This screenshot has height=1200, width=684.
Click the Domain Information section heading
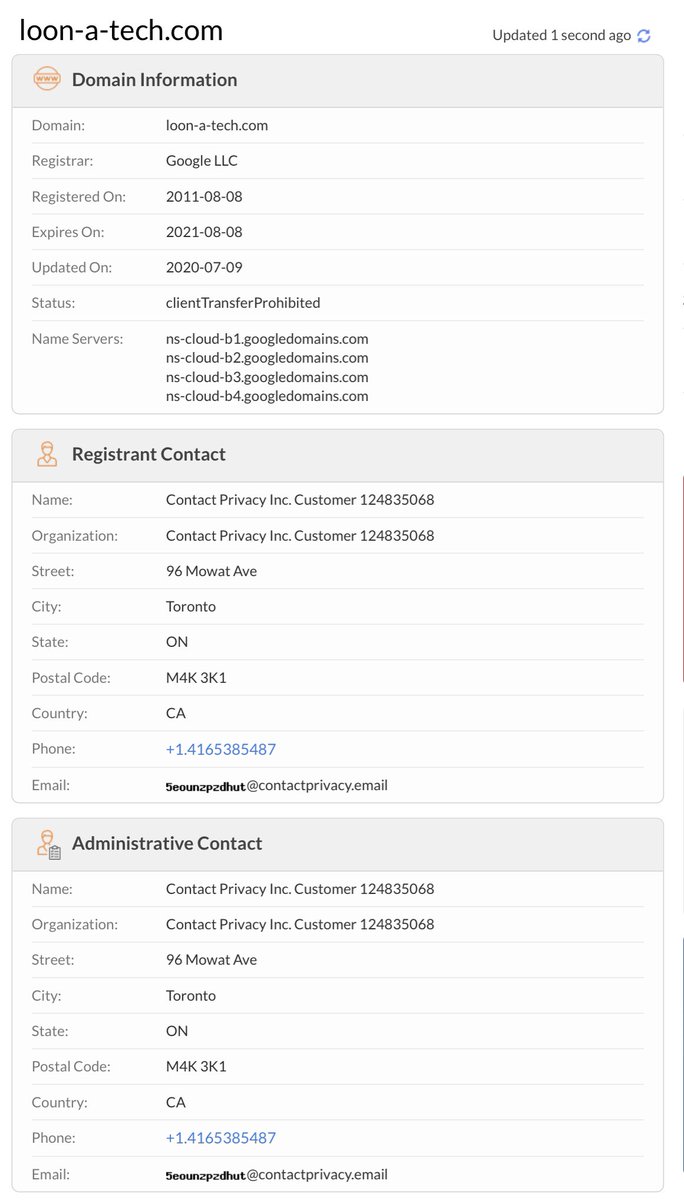155,80
